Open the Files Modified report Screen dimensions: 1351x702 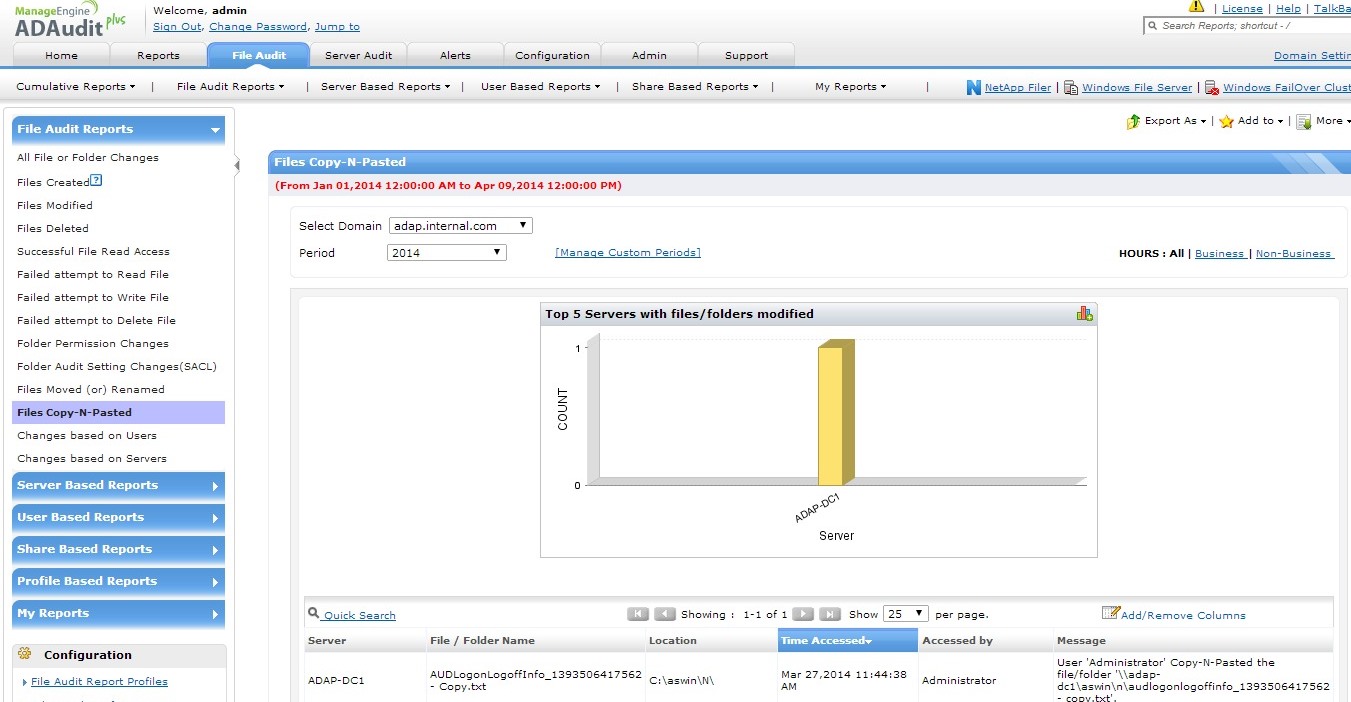point(55,206)
